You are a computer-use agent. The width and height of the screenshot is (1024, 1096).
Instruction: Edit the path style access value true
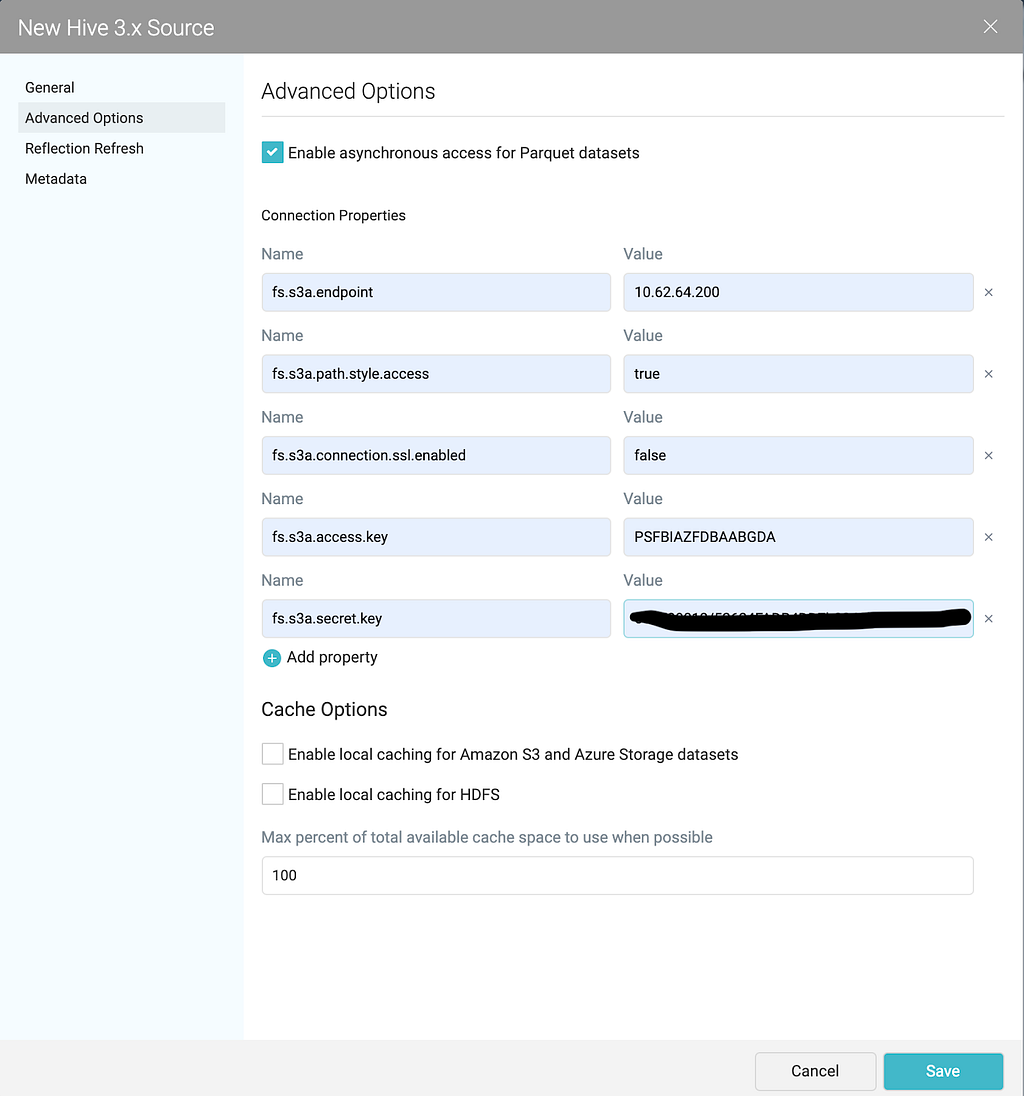[798, 374]
